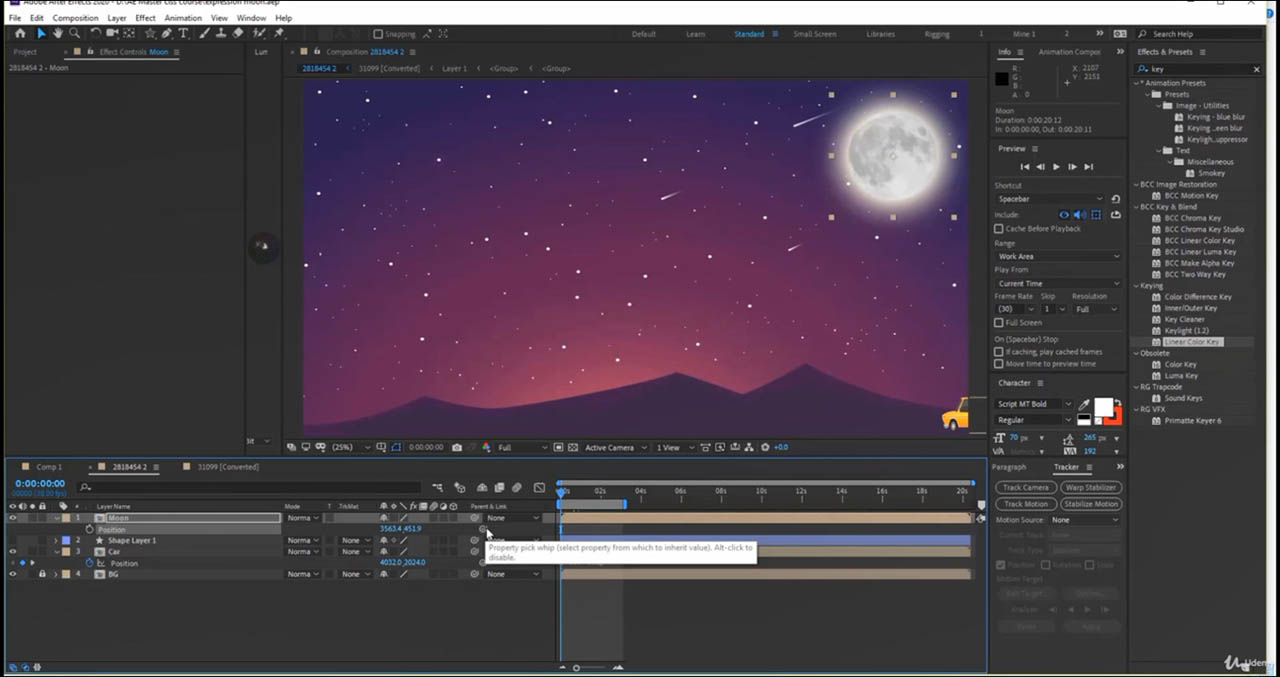Check Cache Before Playback
Image resolution: width=1280 pixels, height=677 pixels.
999,229
